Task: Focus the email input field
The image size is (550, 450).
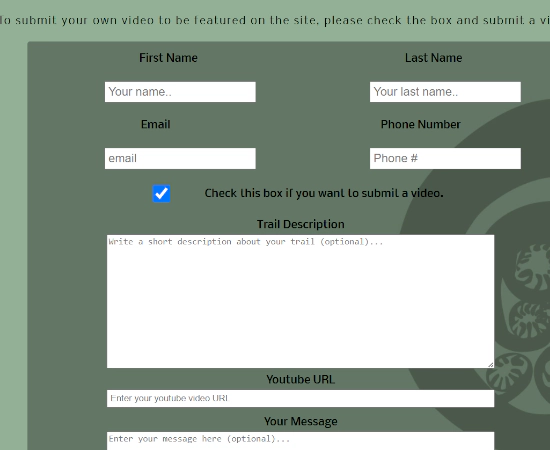Action: click(x=180, y=158)
